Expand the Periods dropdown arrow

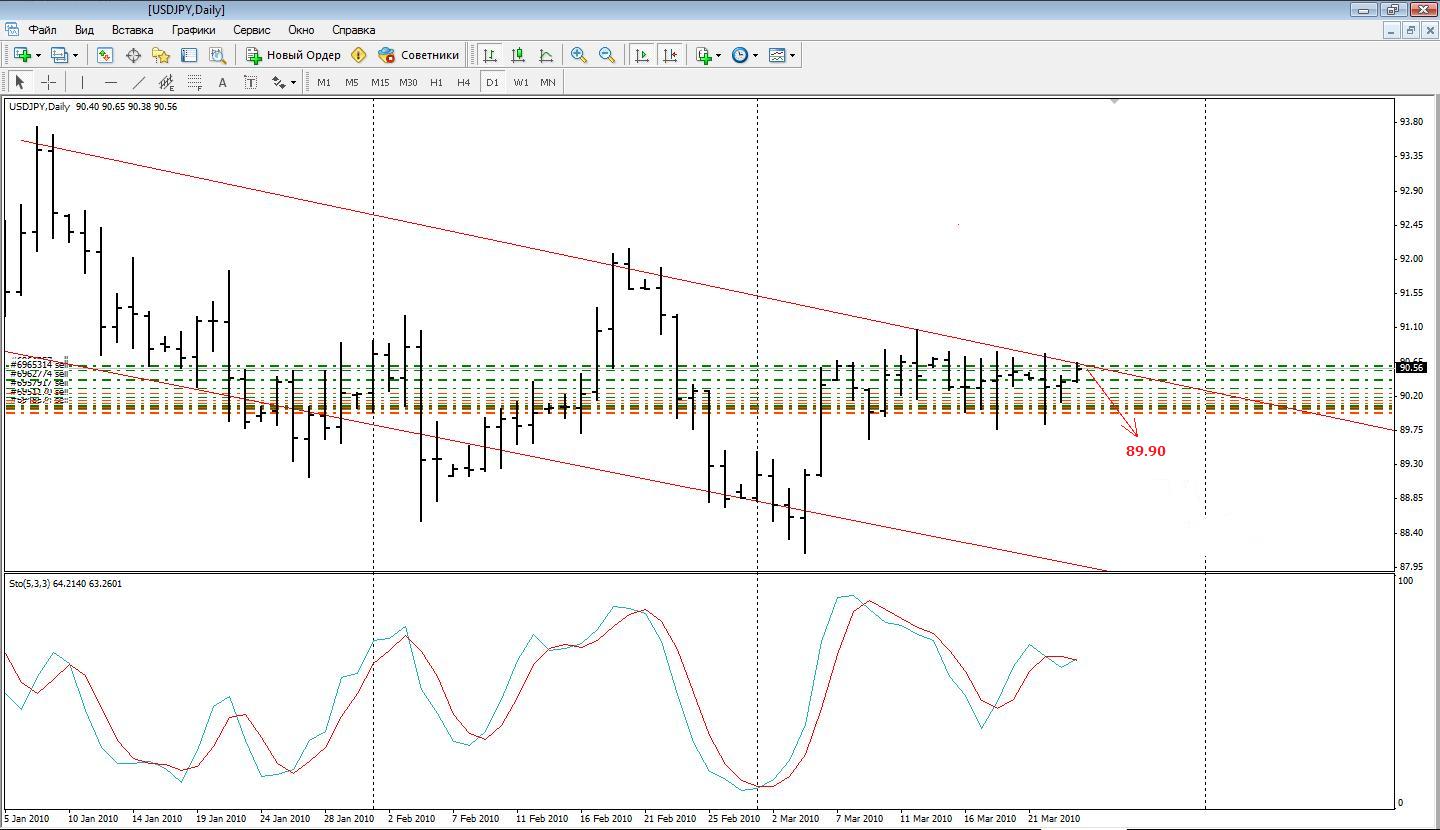click(x=755, y=55)
